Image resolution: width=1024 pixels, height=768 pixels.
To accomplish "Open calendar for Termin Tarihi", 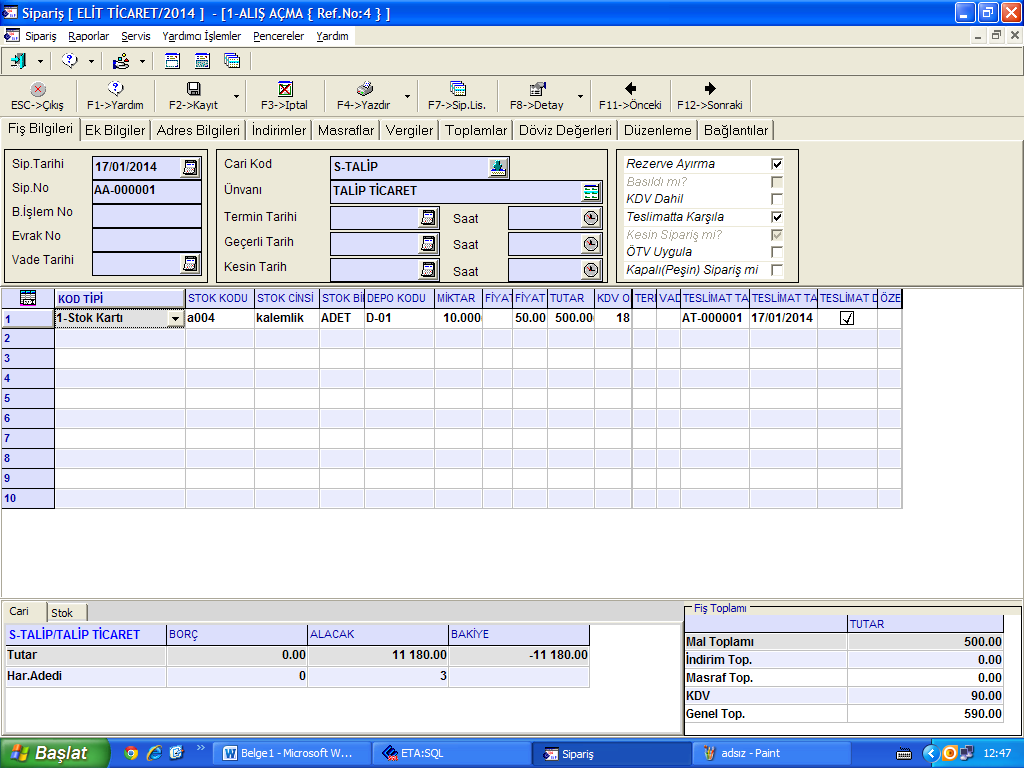I will (x=428, y=218).
